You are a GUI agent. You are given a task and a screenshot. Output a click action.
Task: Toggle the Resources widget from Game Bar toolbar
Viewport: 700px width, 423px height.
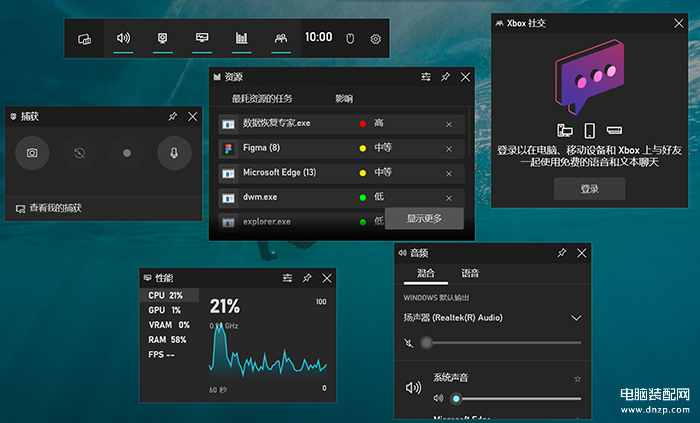pyautogui.click(x=242, y=38)
